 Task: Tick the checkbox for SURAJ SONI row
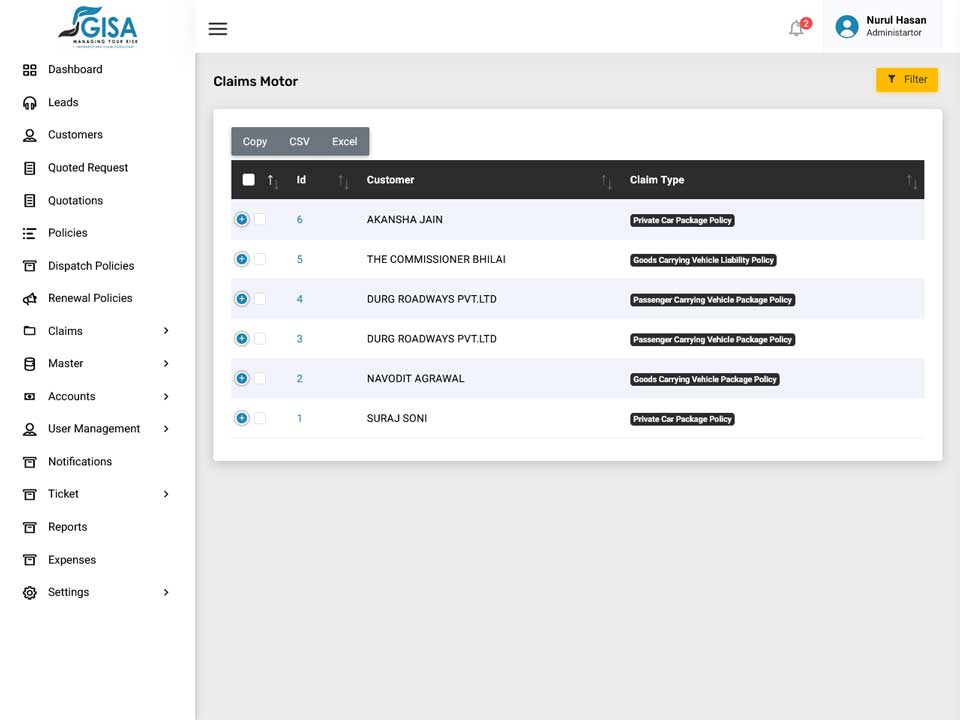[260, 418]
